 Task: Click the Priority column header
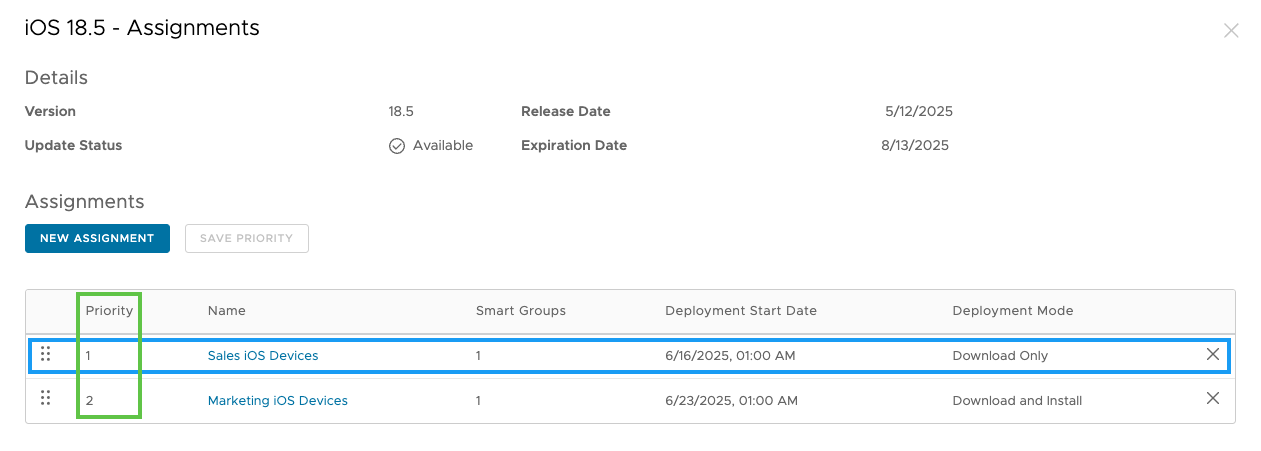point(109,311)
